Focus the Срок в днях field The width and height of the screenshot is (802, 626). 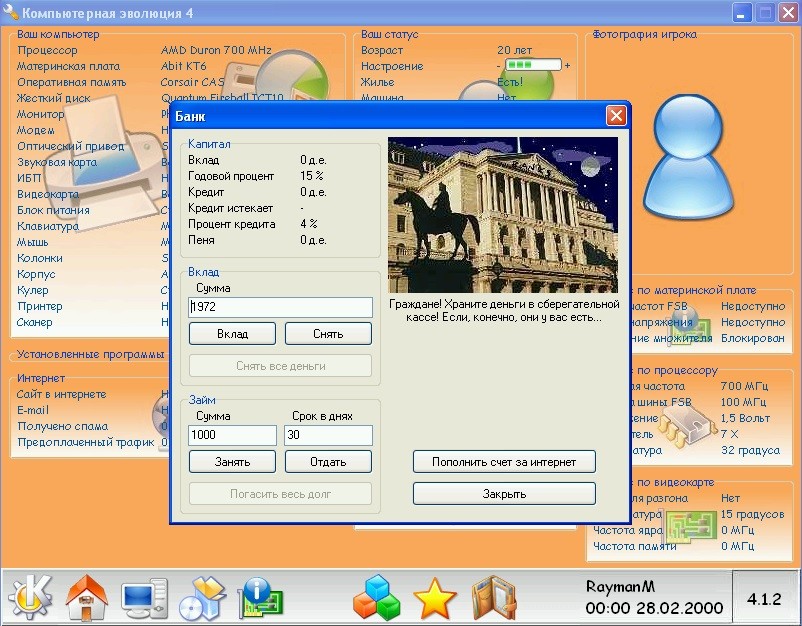coord(328,435)
